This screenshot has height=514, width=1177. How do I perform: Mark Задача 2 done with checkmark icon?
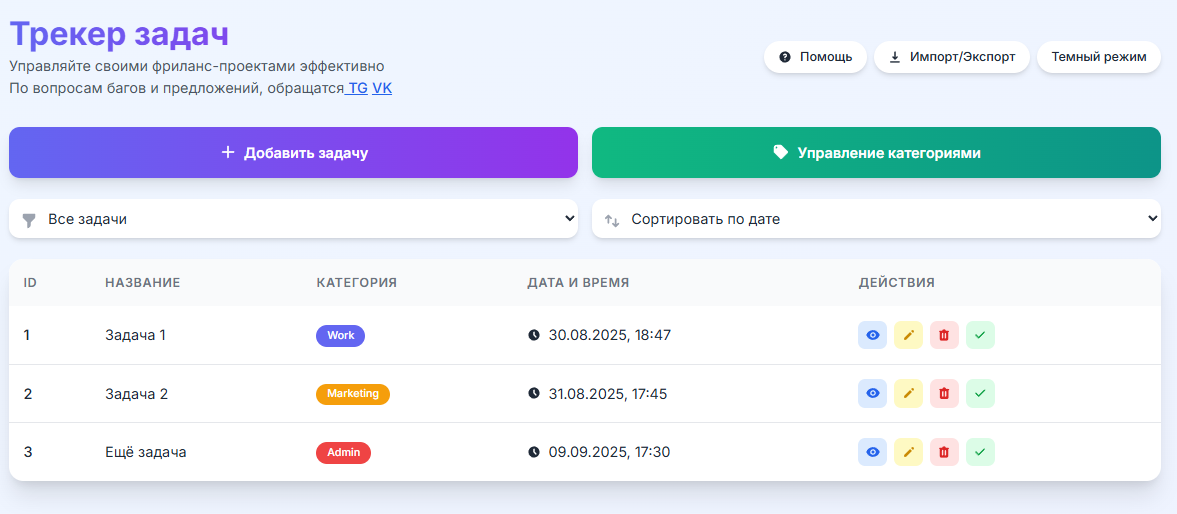point(980,394)
